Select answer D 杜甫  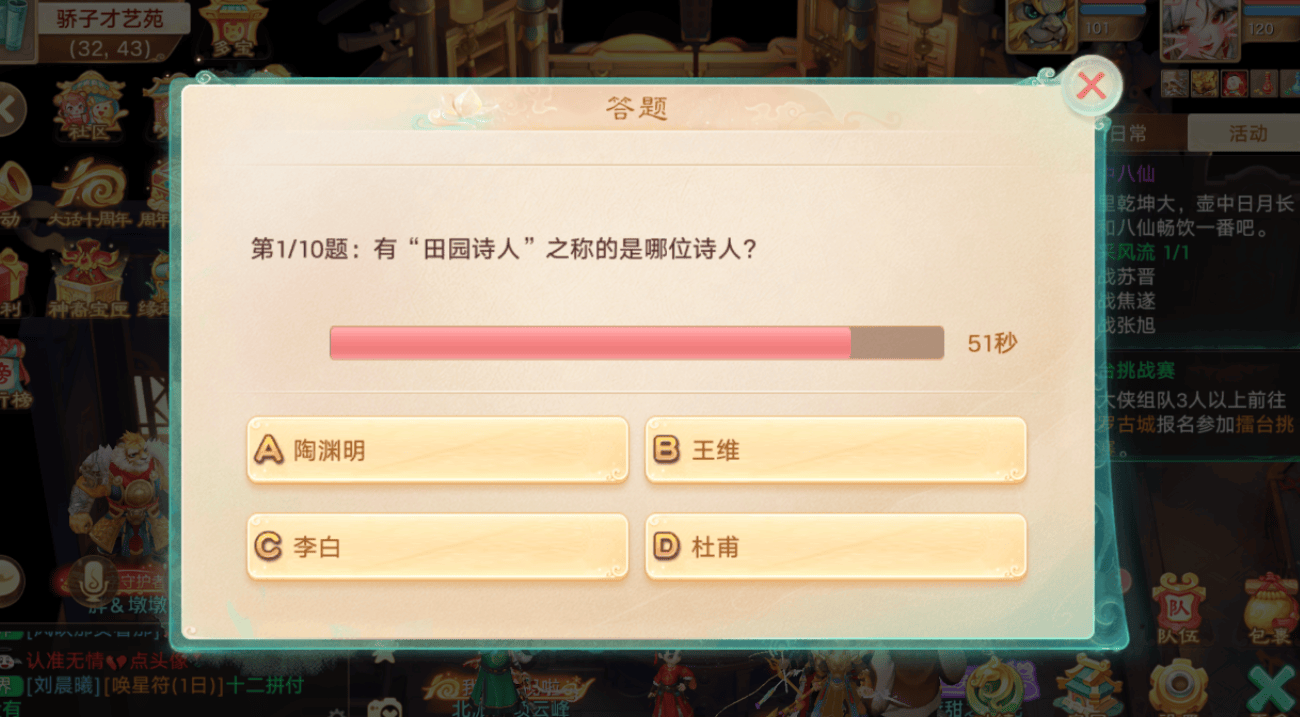click(835, 547)
